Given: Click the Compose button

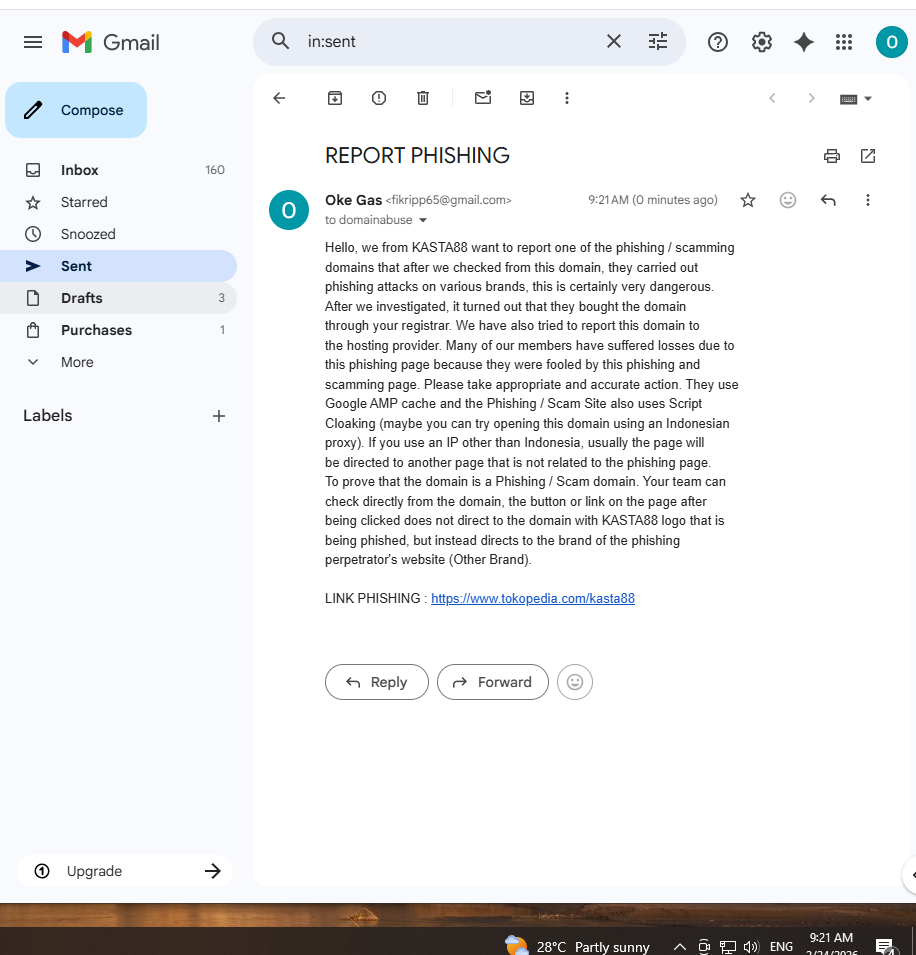Looking at the screenshot, I should tap(76, 110).
